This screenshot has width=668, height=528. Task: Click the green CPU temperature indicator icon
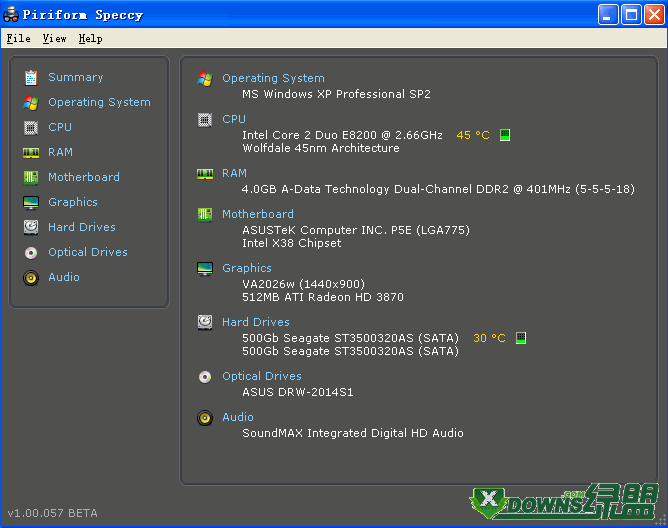505,135
